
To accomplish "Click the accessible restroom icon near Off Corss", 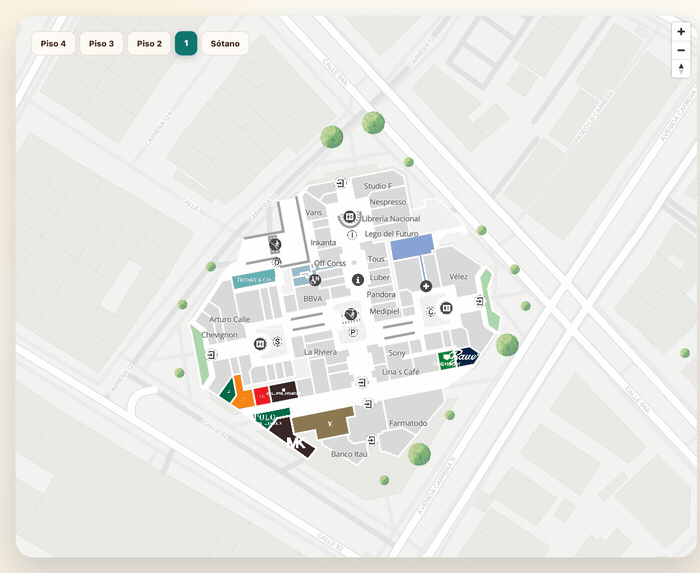I will (315, 280).
